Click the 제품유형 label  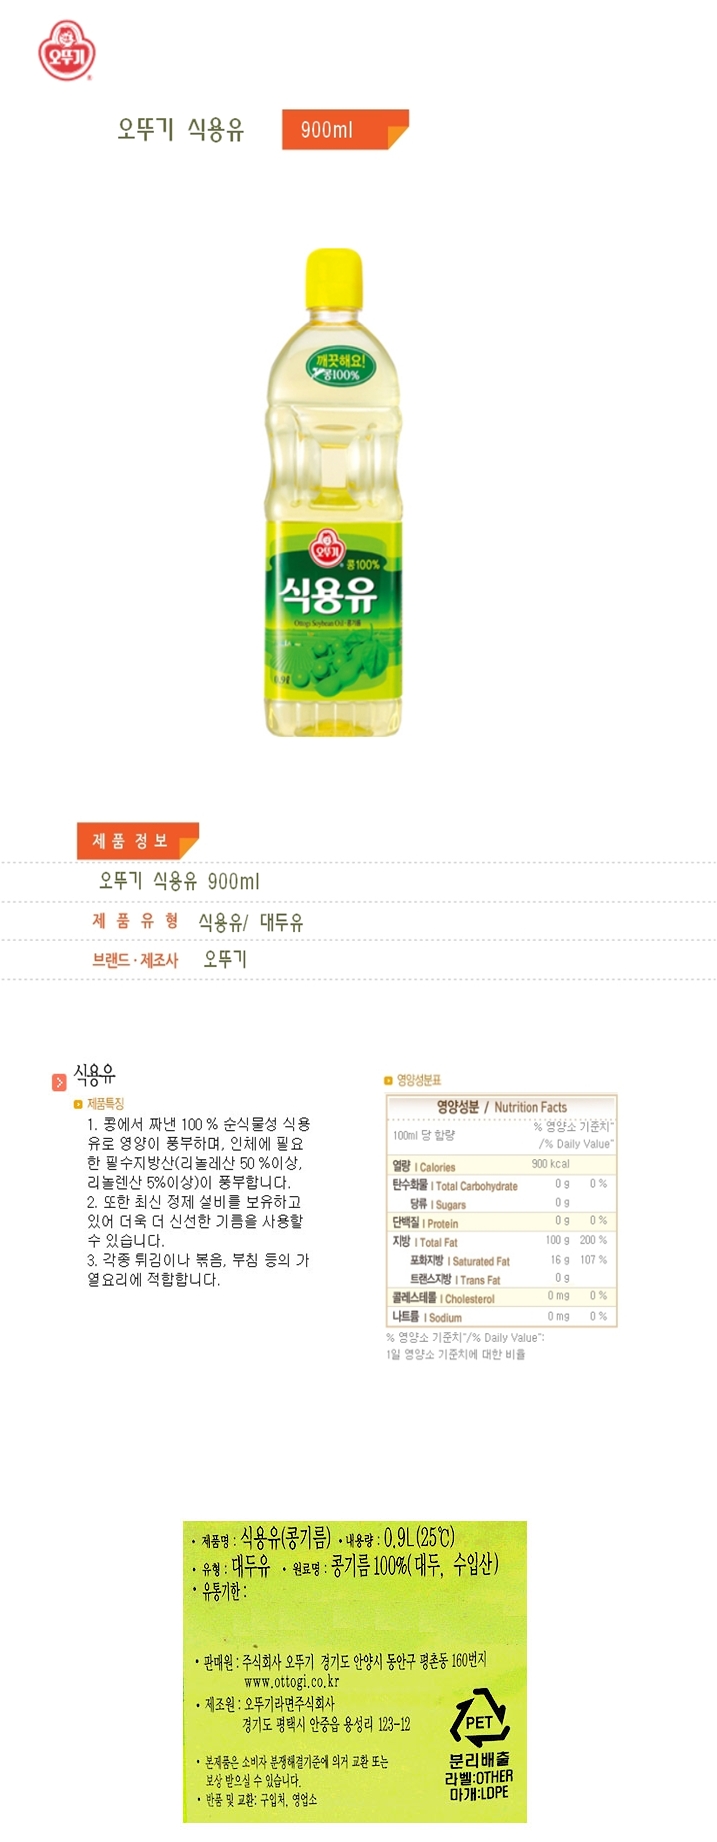point(136,921)
